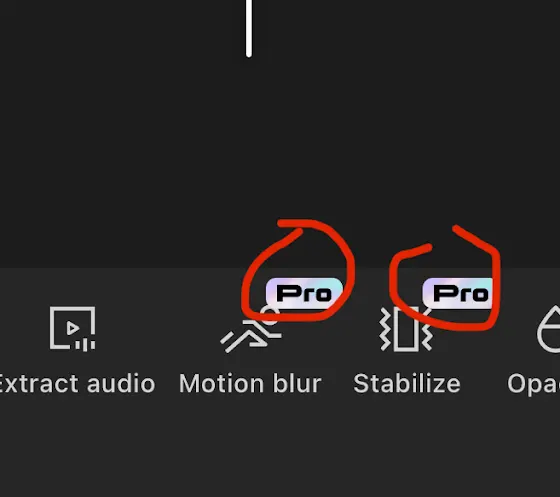Click the left wavy line of Stabilize icon
Image resolution: width=560 pixels, height=497 pixels.
click(385, 329)
